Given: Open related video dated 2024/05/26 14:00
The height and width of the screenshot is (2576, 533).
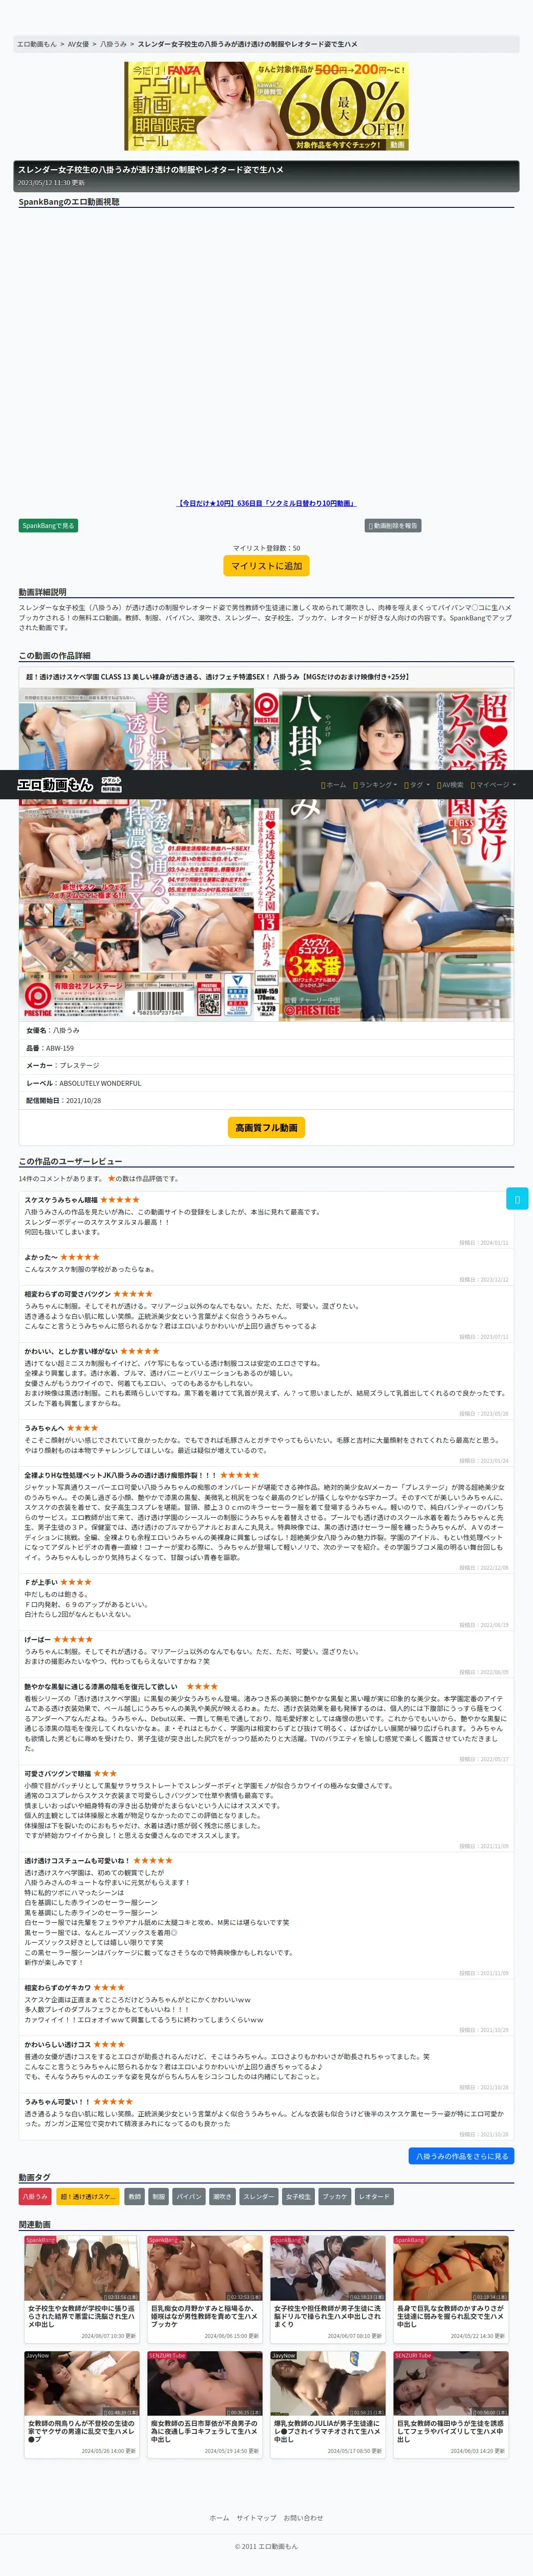Looking at the screenshot, I should [x=82, y=2404].
